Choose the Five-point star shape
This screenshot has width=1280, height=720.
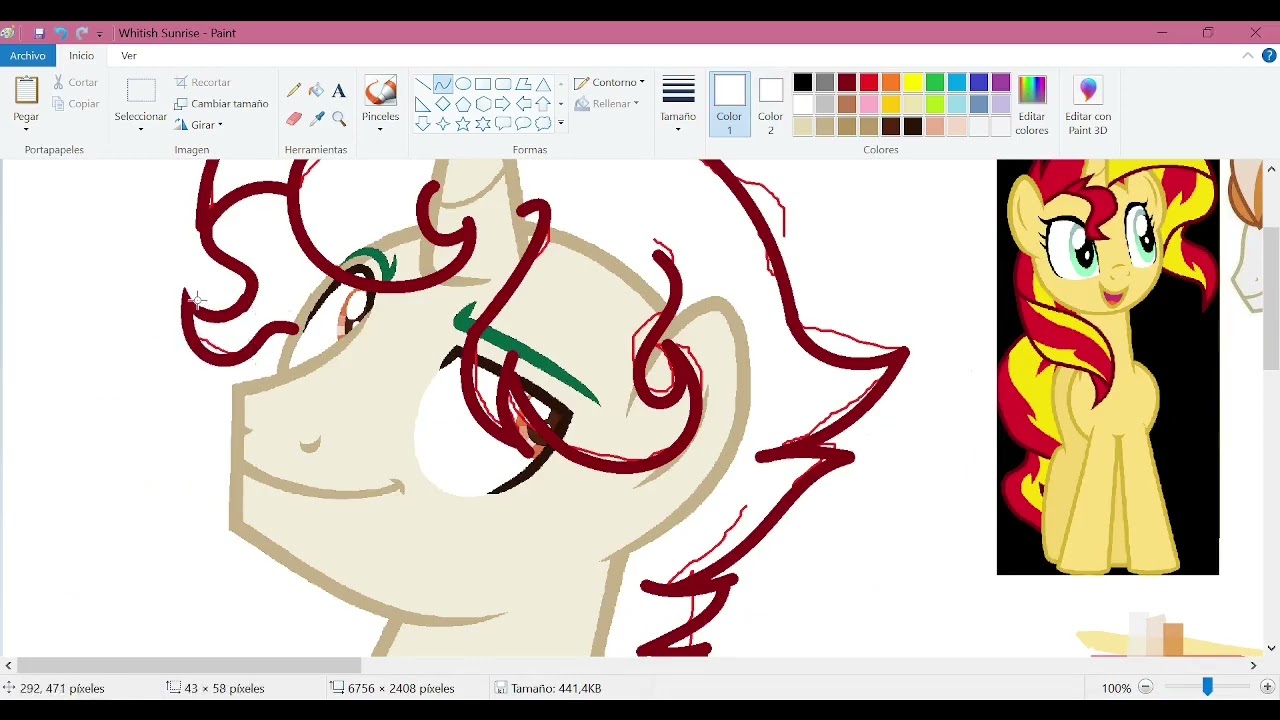click(463, 124)
